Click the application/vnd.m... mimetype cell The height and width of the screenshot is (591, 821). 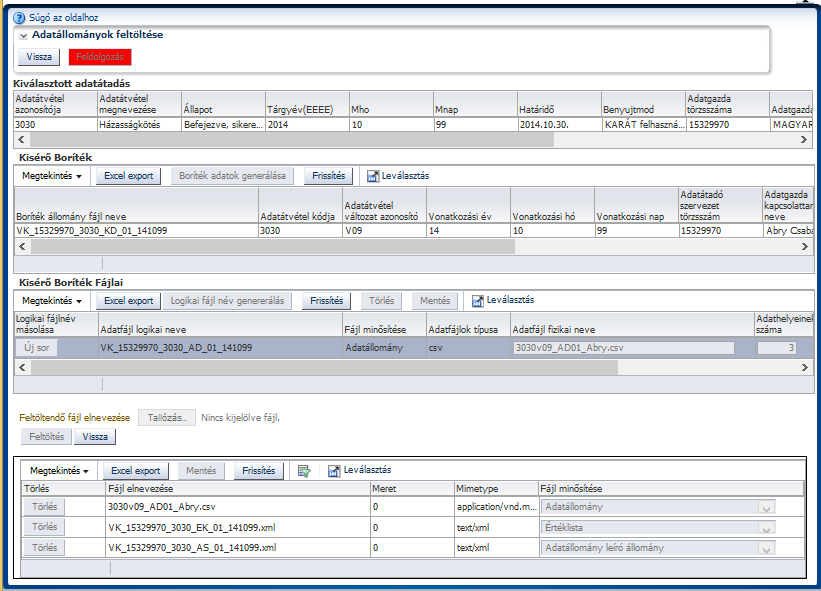point(496,507)
